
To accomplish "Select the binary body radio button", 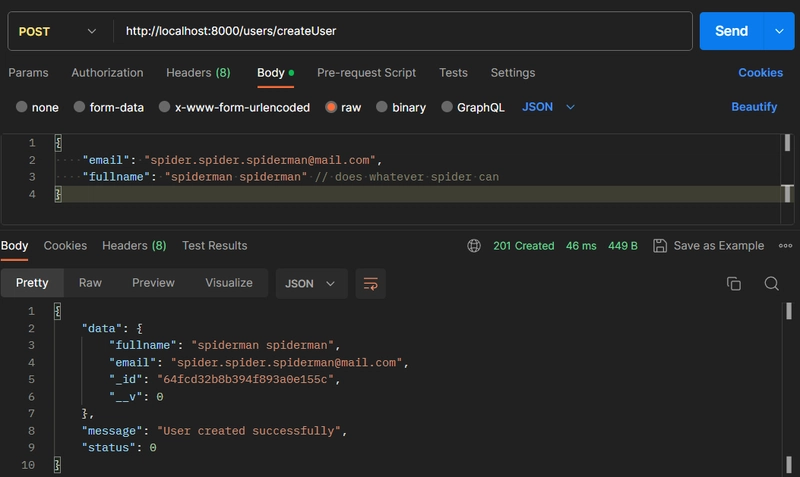I will (382, 107).
